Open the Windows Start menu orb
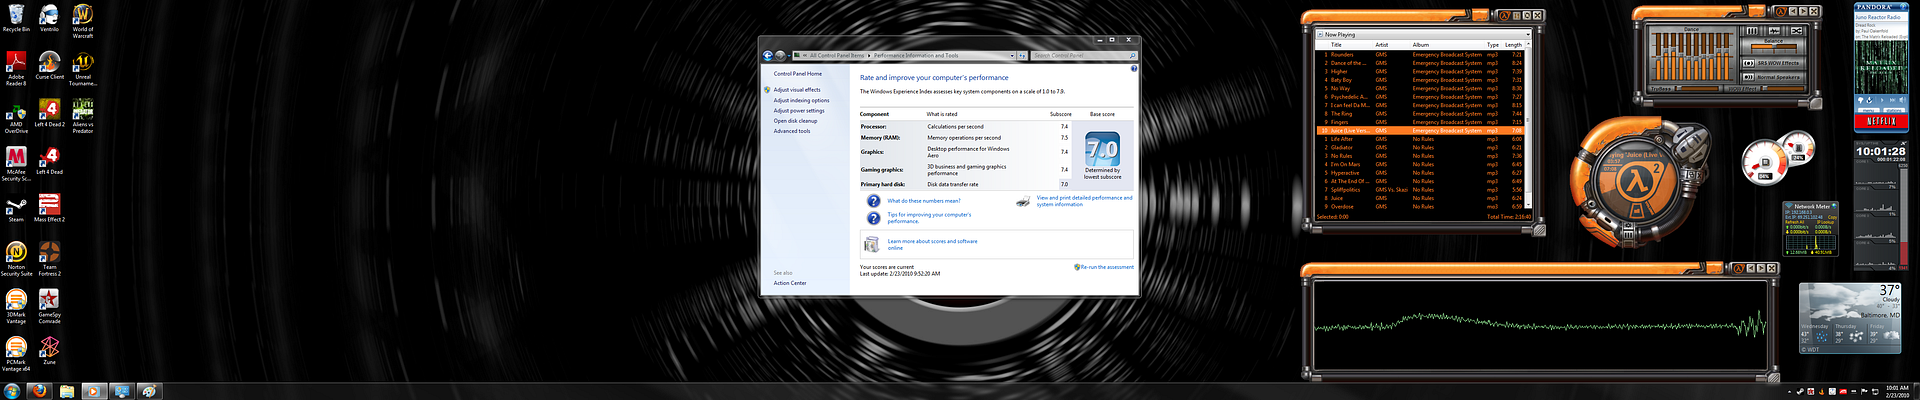 (x=11, y=391)
